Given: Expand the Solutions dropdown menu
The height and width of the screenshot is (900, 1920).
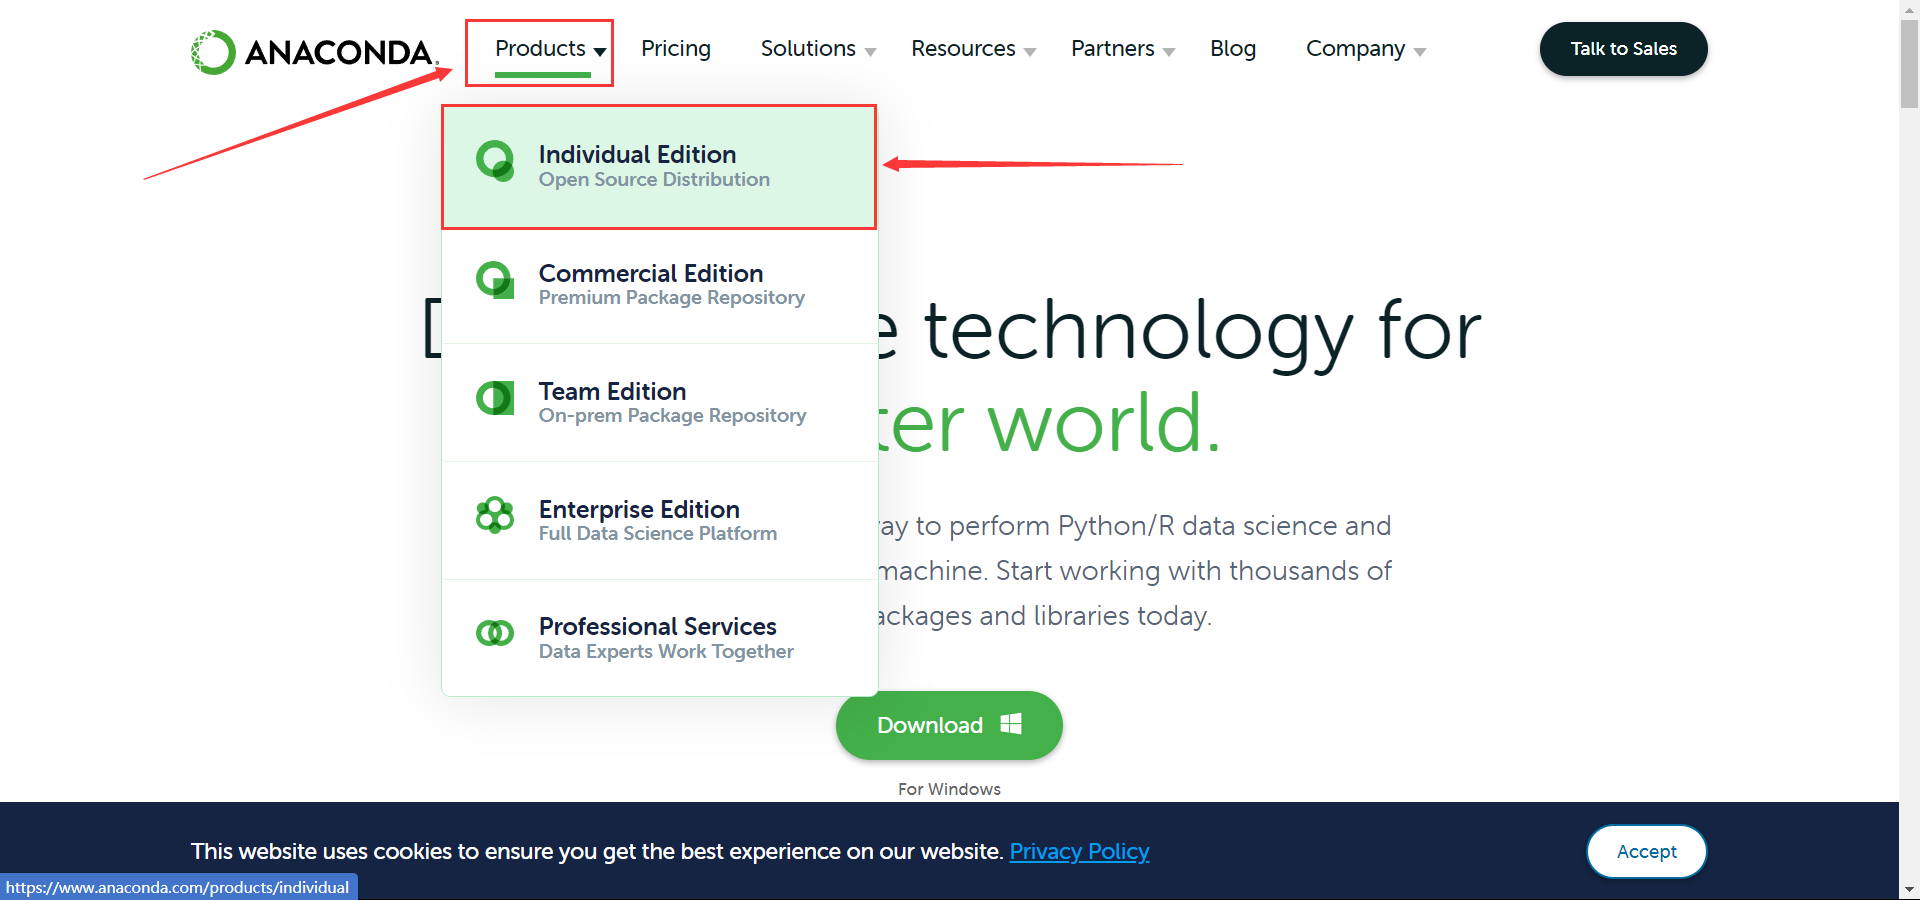Looking at the screenshot, I should coord(818,49).
